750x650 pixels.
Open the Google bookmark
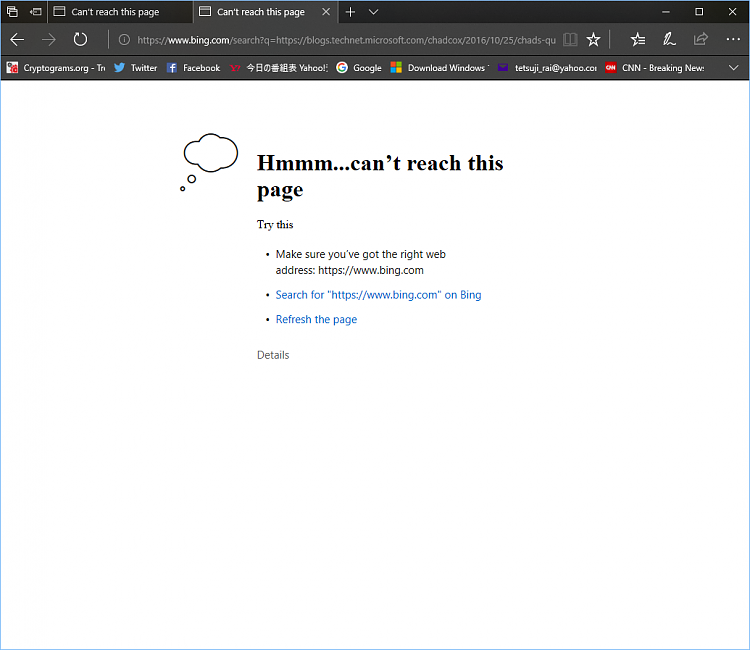coord(359,68)
